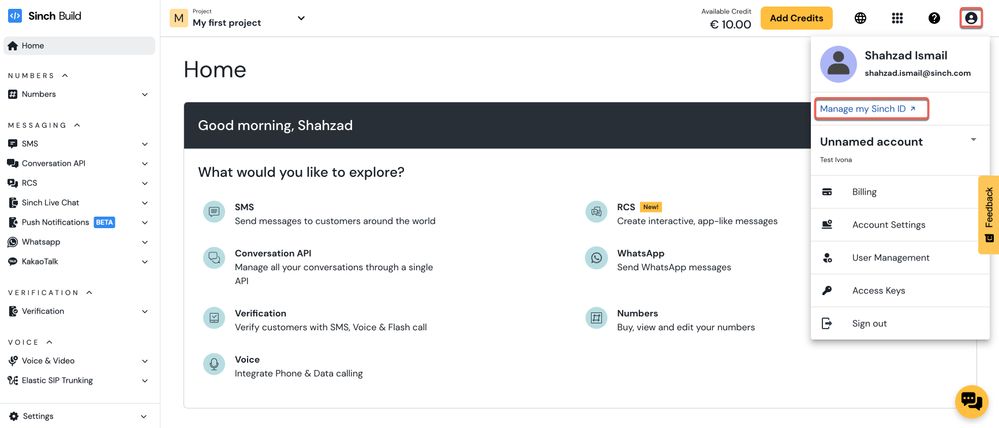Open the apps grid icon

point(897,18)
